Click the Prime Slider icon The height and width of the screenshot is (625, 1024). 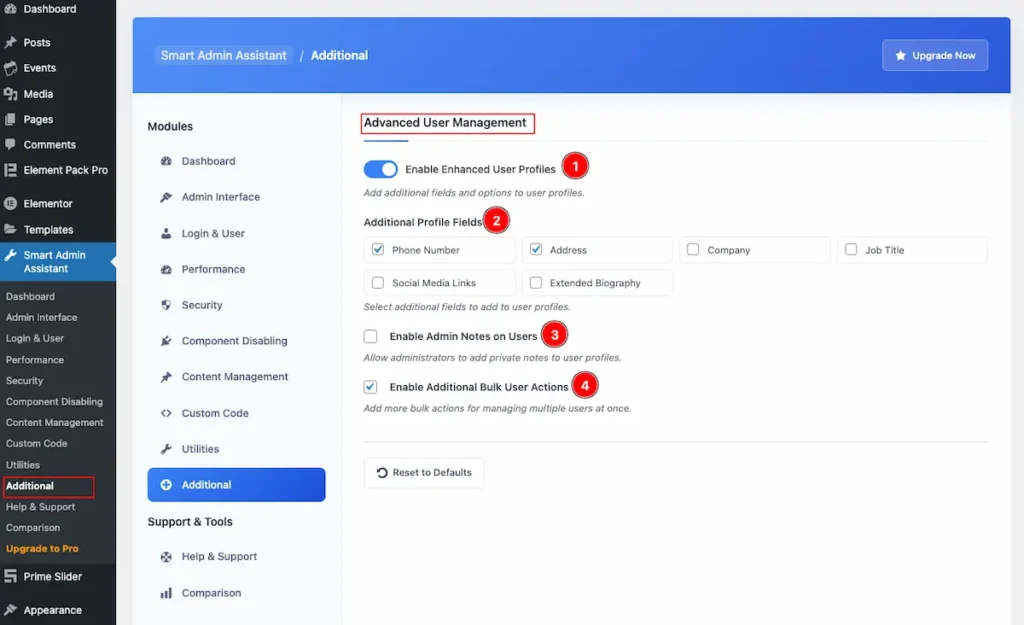(10, 576)
